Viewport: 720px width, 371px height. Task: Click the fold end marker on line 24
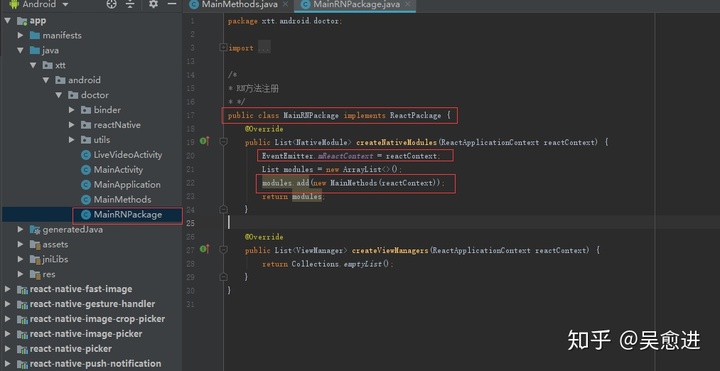[x=223, y=209]
